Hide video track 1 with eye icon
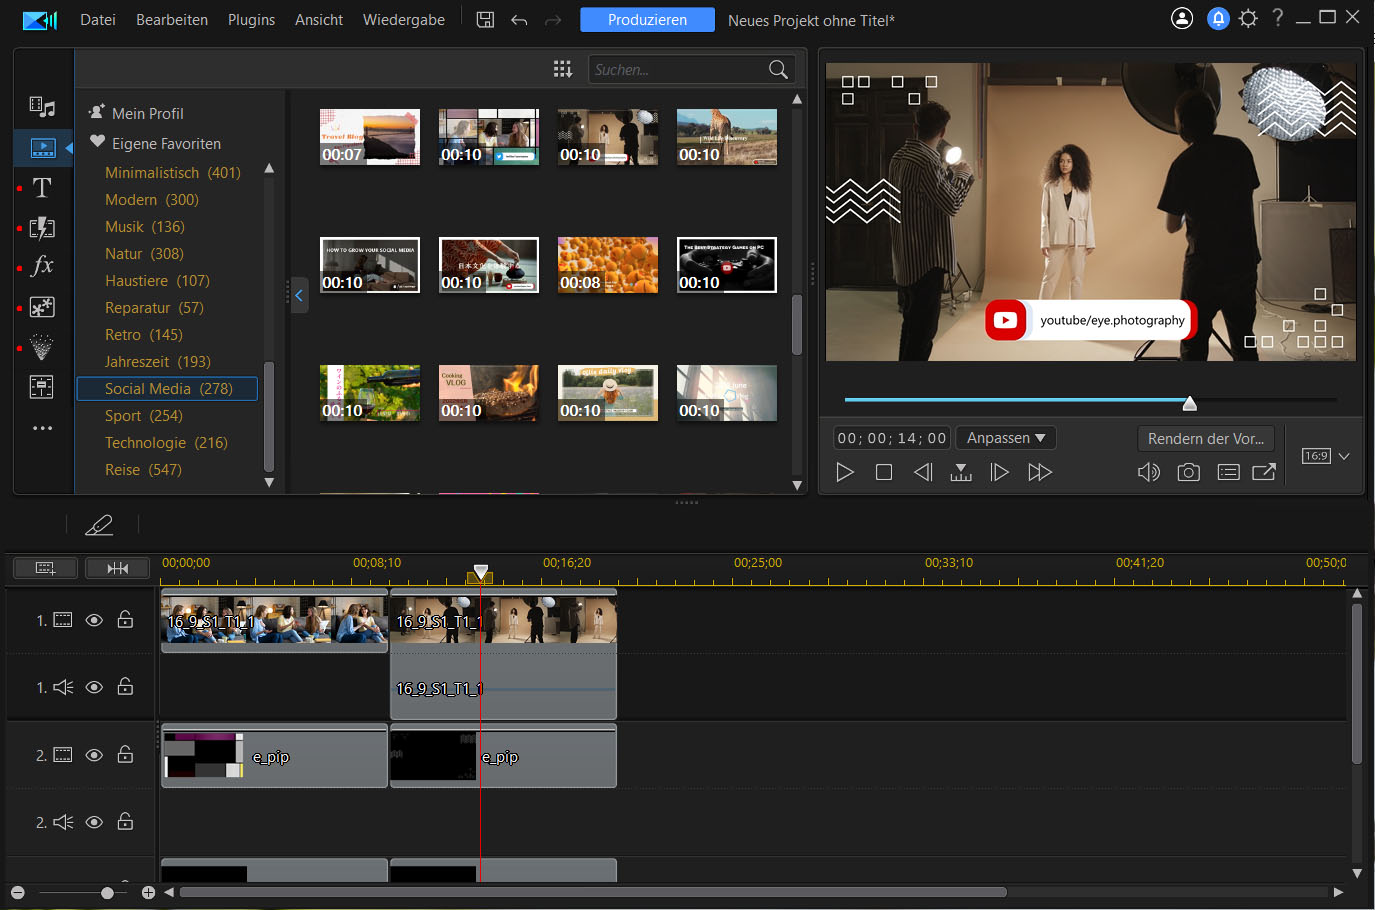 (94, 620)
